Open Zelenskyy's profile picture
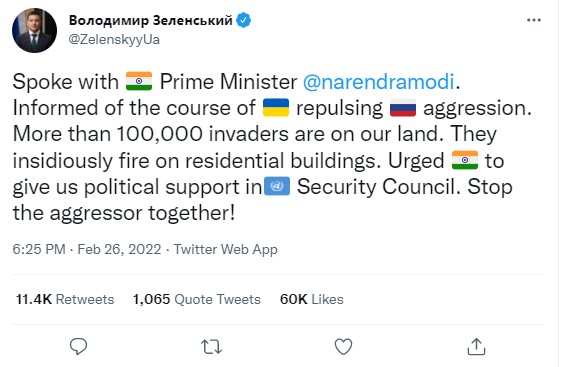This screenshot has height=367, width=561. tap(34, 30)
